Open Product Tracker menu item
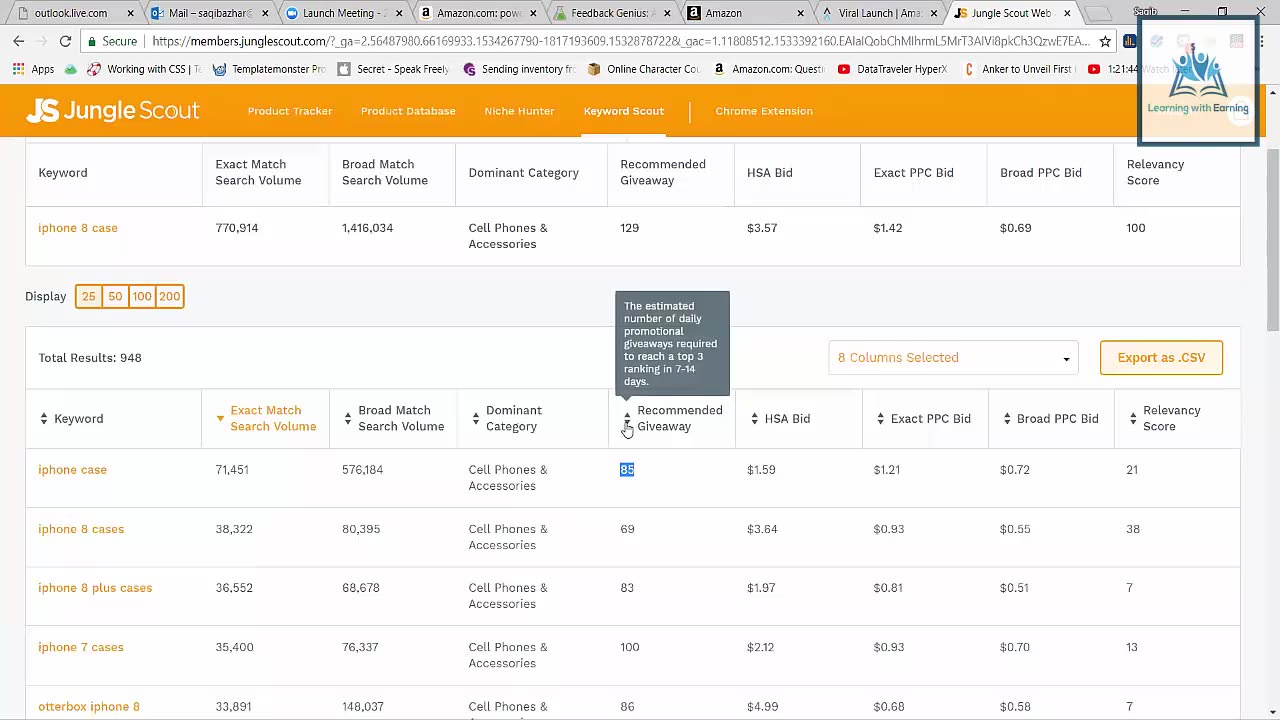Image resolution: width=1280 pixels, height=720 pixels. pyautogui.click(x=290, y=111)
